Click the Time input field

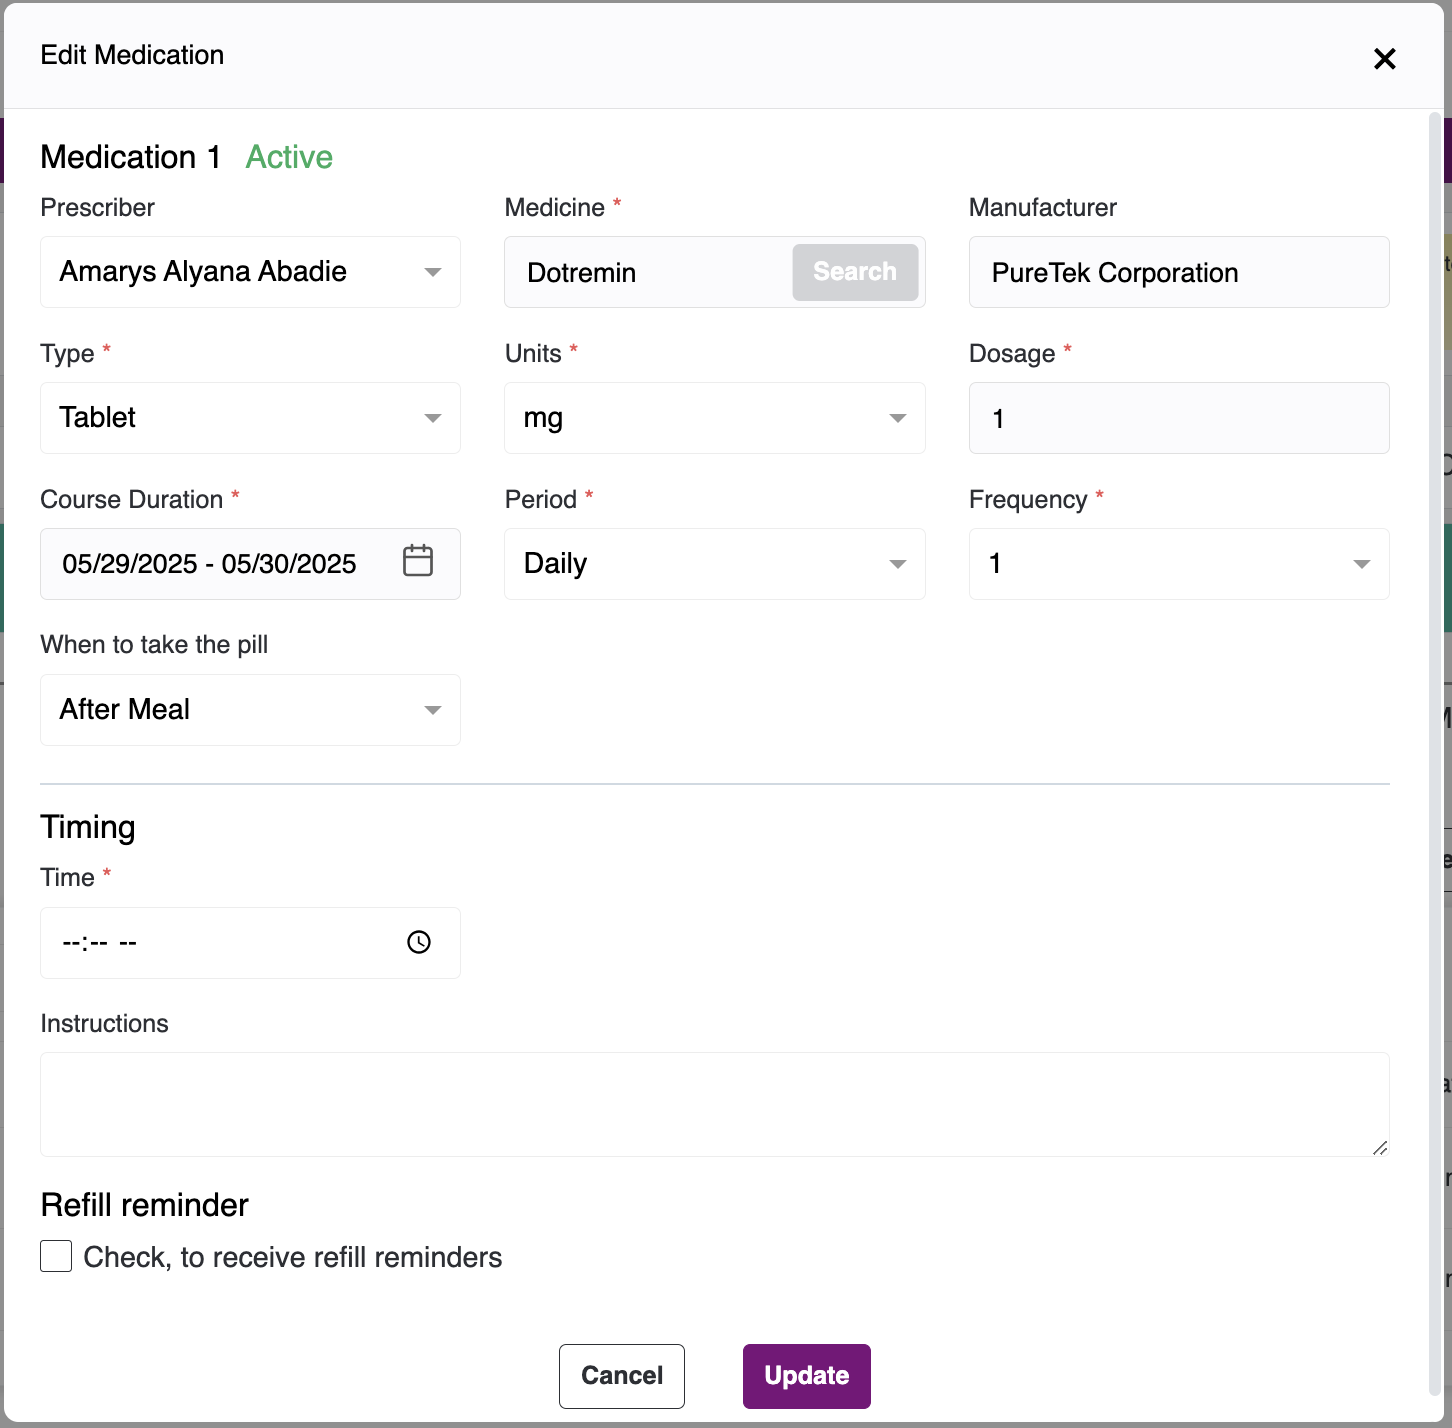220,942
